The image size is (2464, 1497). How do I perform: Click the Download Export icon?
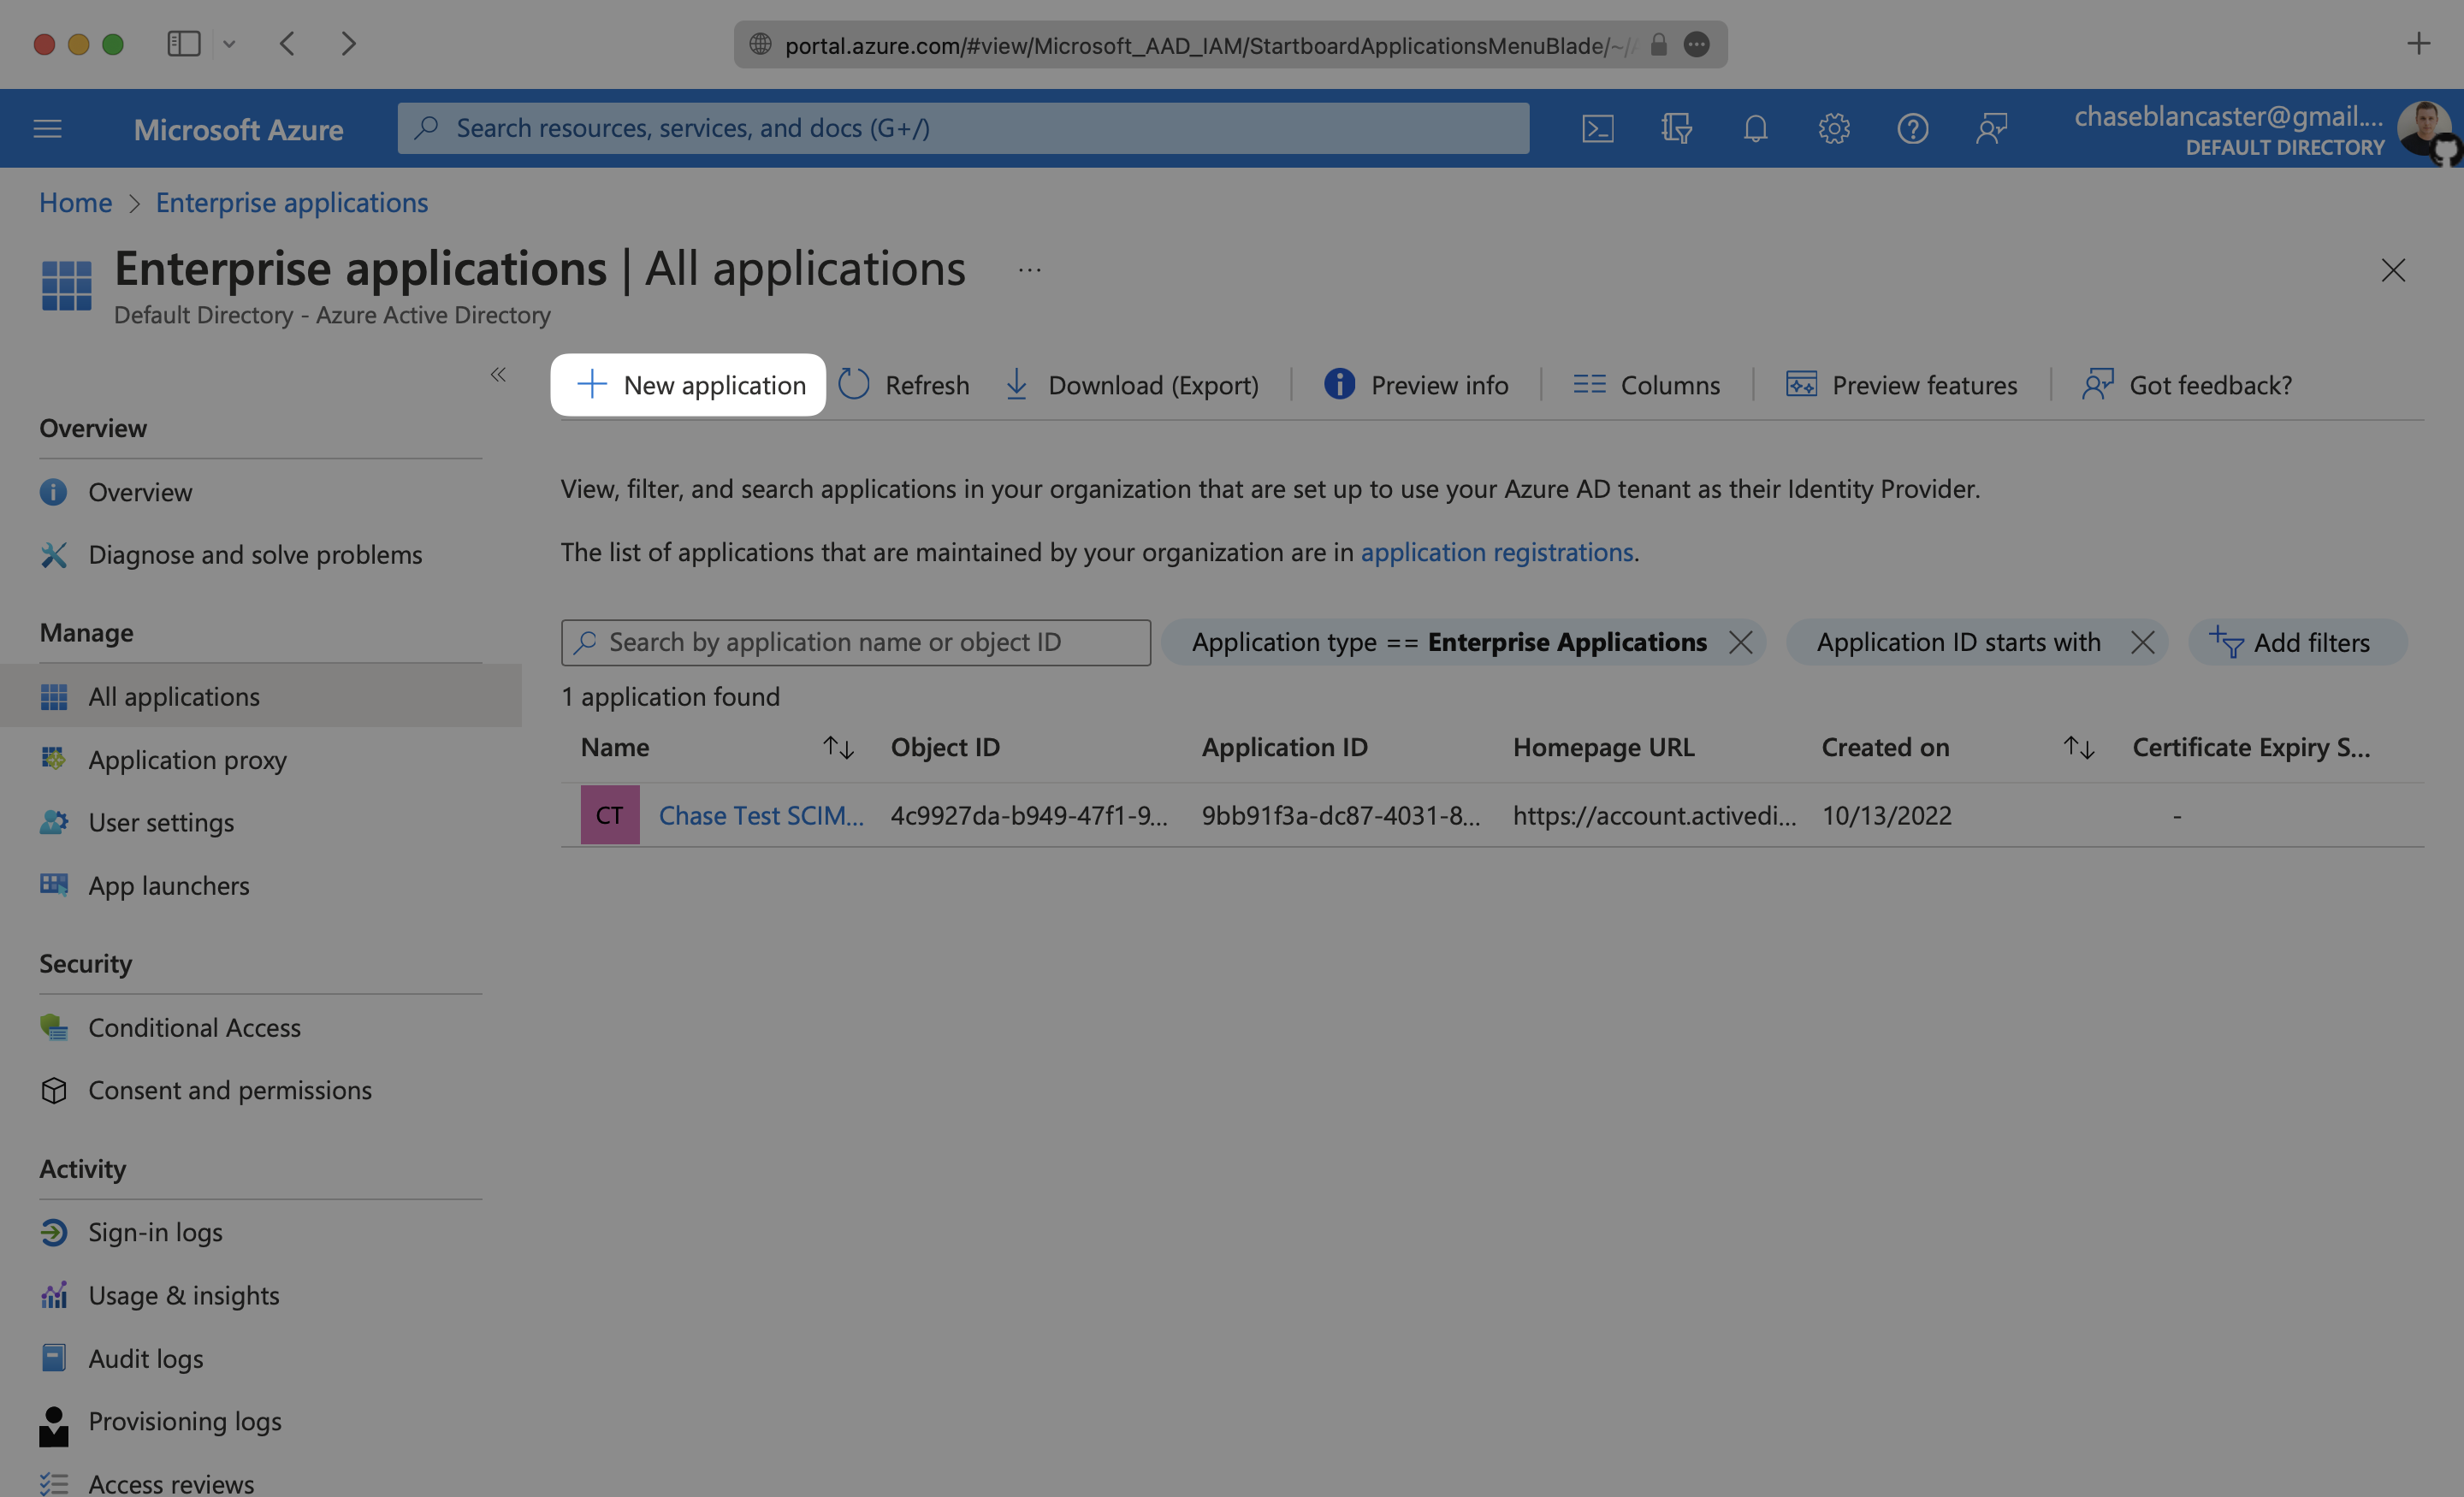1017,385
